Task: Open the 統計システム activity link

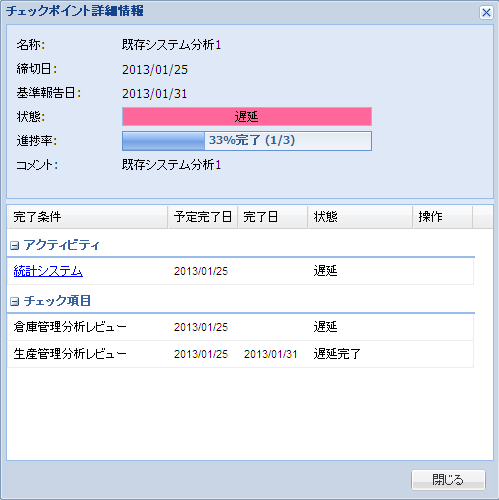Action: [48, 271]
